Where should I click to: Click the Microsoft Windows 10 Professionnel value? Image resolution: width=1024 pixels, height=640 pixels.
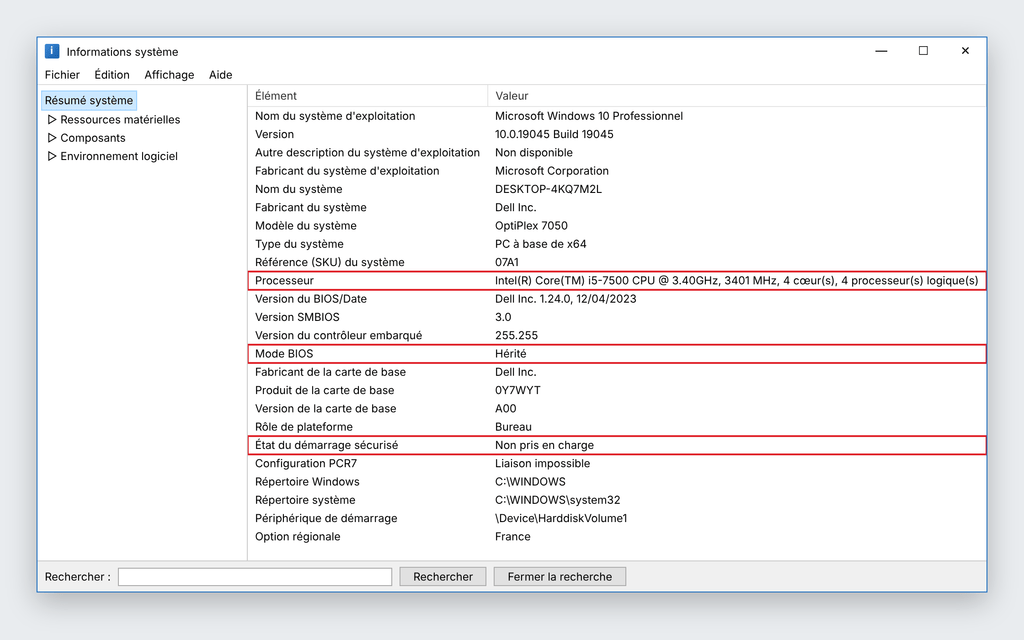click(x=589, y=116)
